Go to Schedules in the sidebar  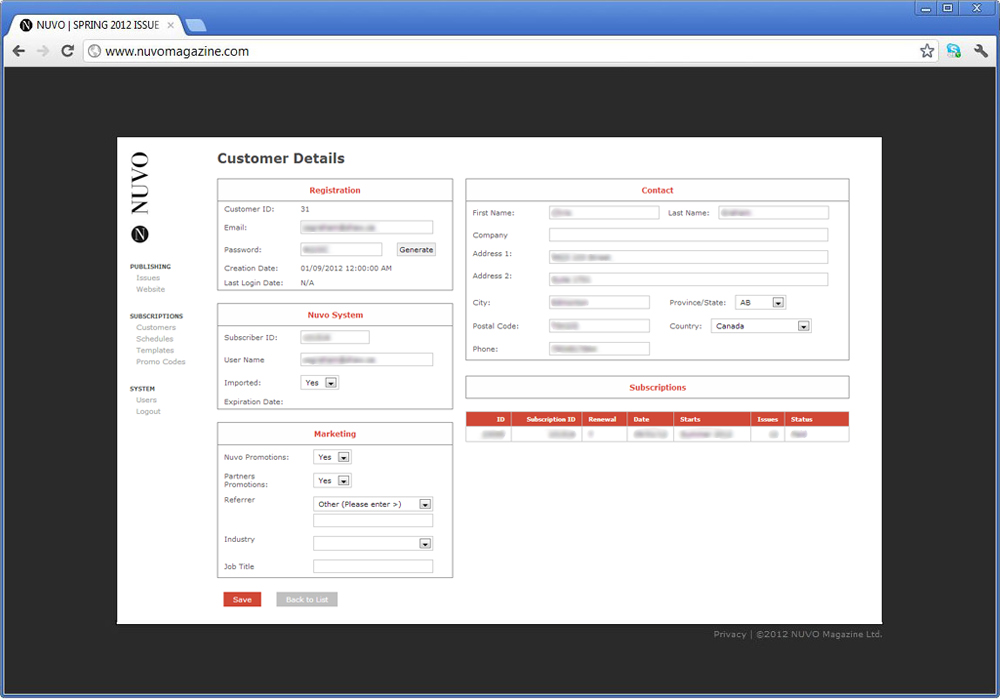coord(154,339)
